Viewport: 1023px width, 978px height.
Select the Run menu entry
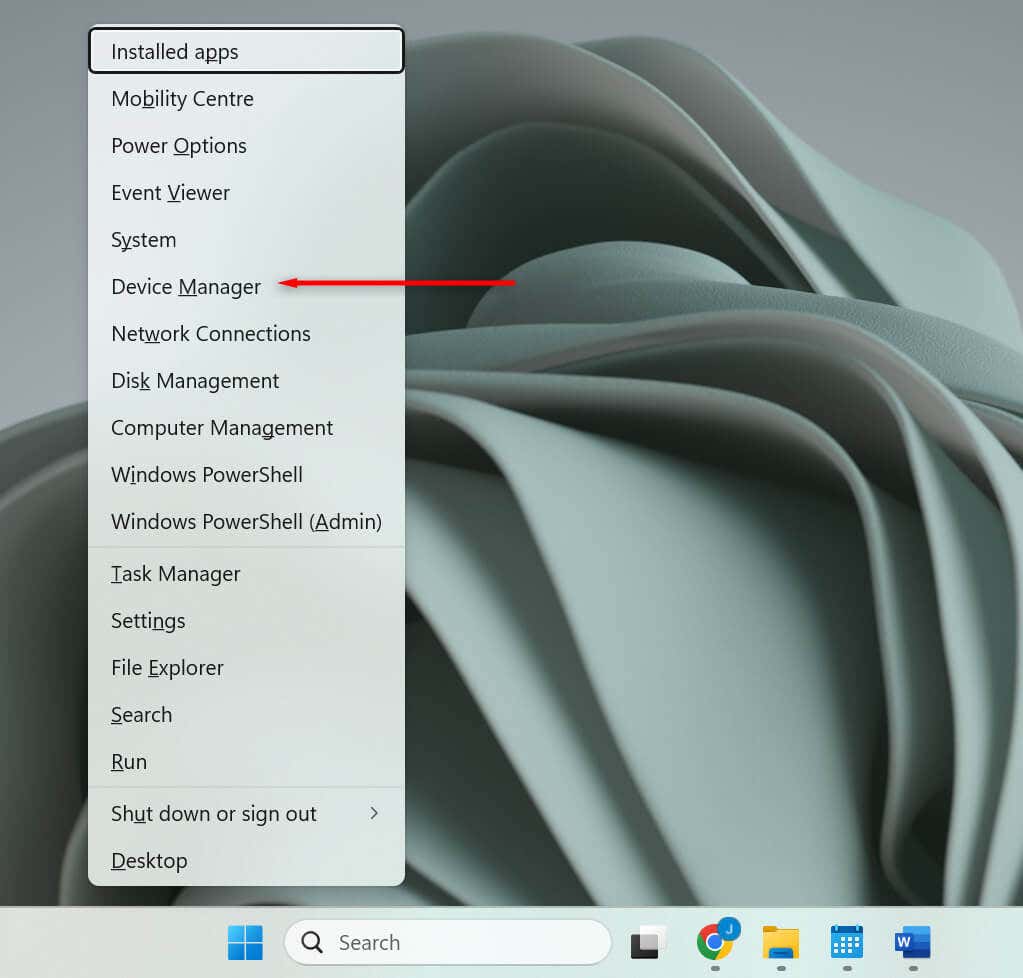(129, 762)
